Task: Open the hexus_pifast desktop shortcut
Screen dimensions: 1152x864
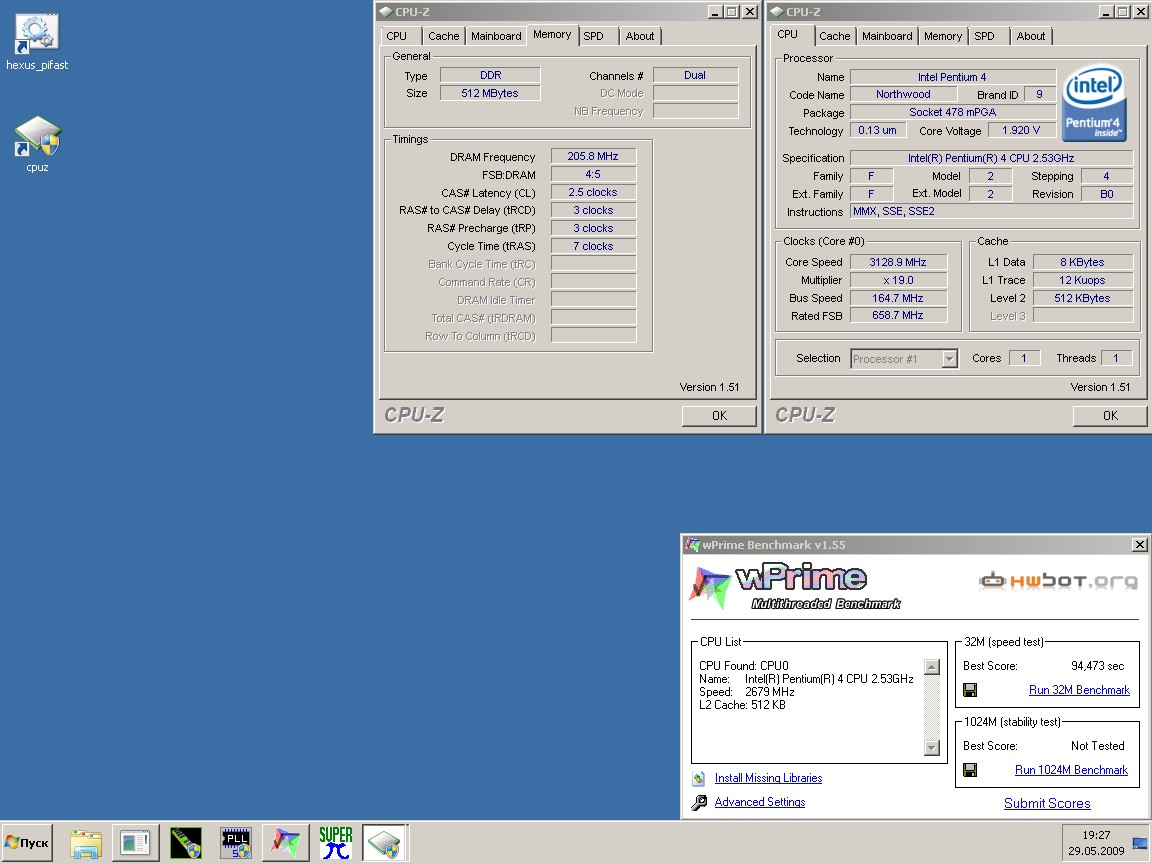Action: point(37,43)
